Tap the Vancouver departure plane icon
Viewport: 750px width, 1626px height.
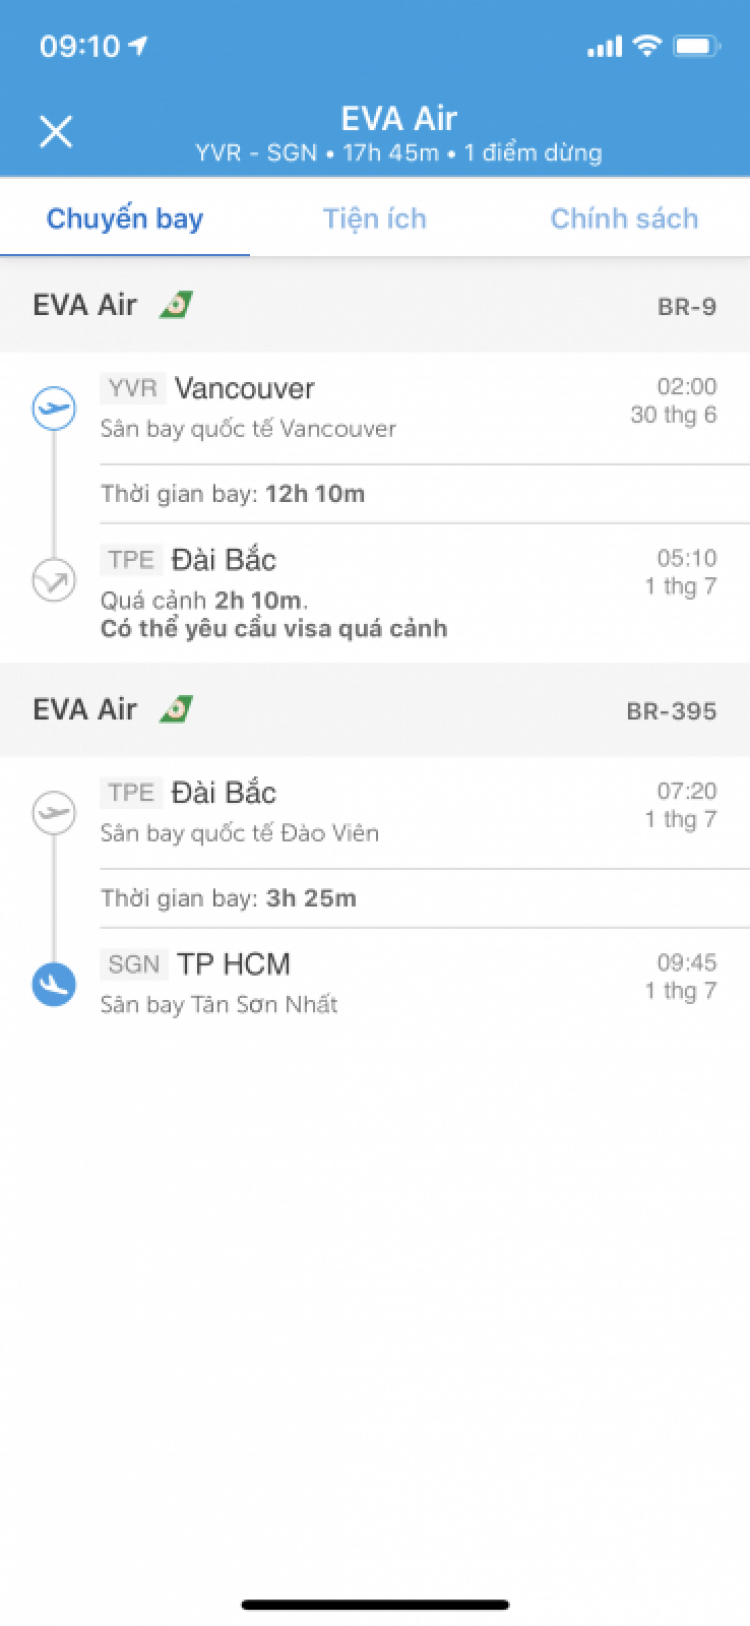pos(54,409)
